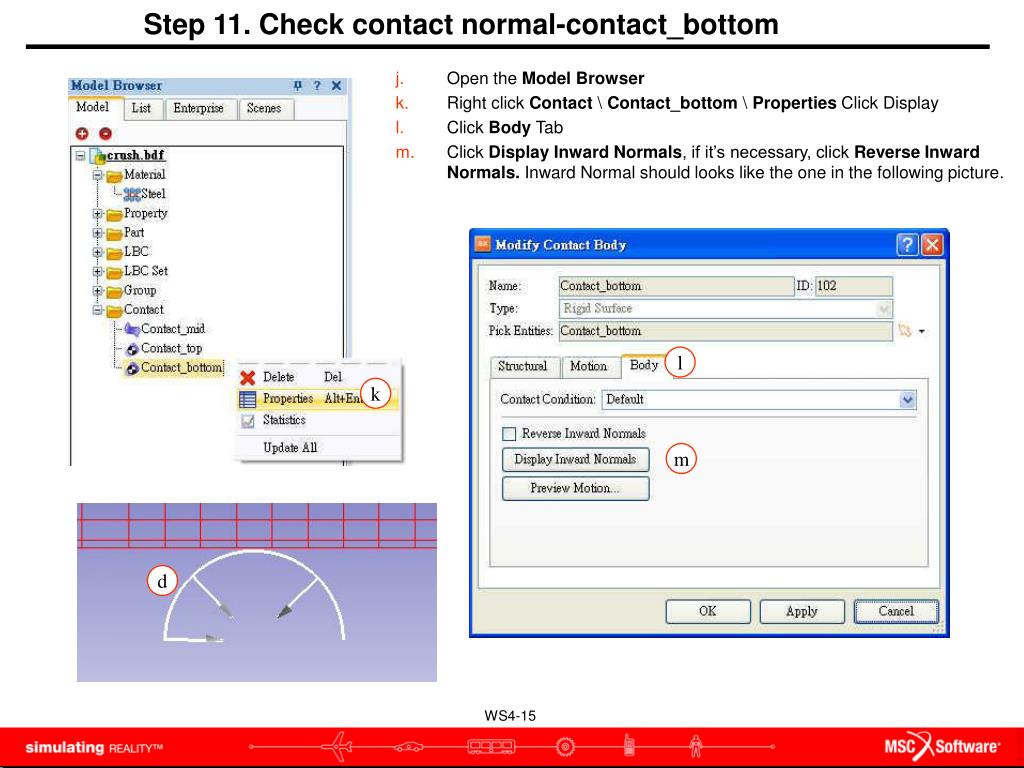
Task: Click the Material folder icon
Action: [x=114, y=175]
